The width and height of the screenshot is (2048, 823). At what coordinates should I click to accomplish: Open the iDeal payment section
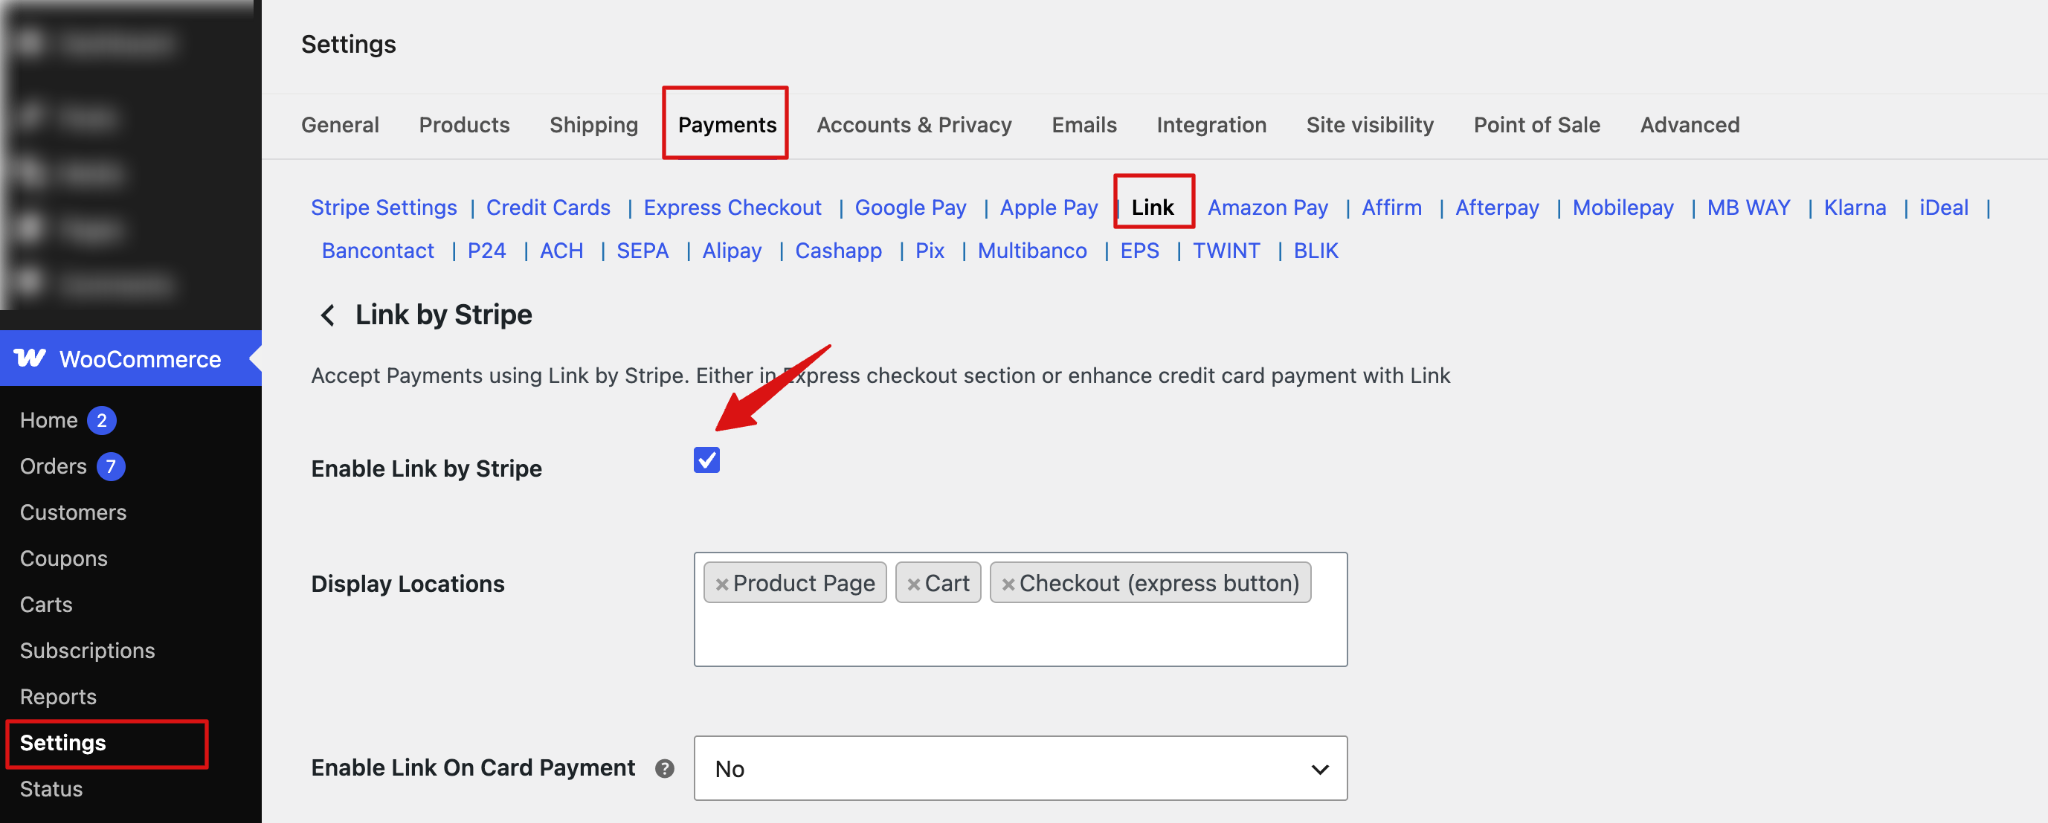(1944, 208)
